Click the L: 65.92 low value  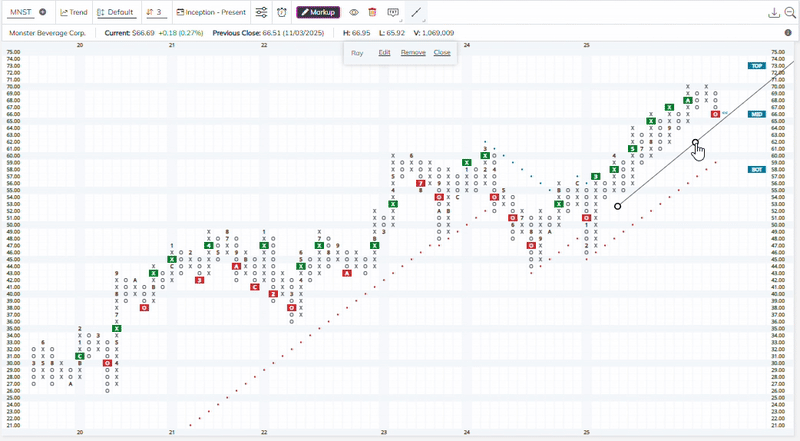point(392,33)
